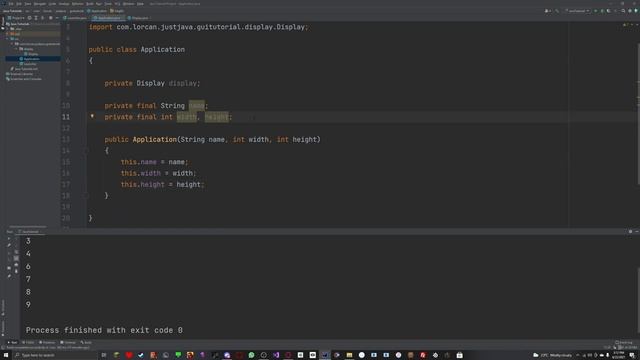Select Display class in project tree
Screen dimensions: 640x360
tap(31, 54)
